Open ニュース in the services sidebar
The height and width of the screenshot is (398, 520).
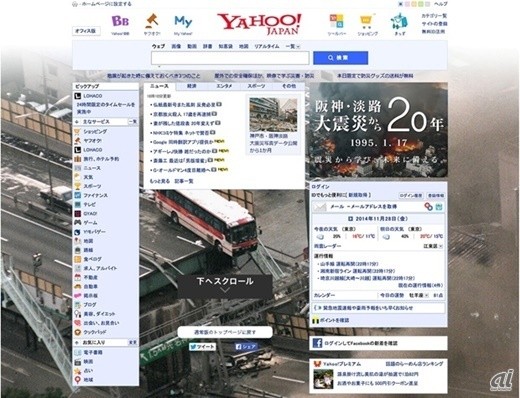[92, 168]
